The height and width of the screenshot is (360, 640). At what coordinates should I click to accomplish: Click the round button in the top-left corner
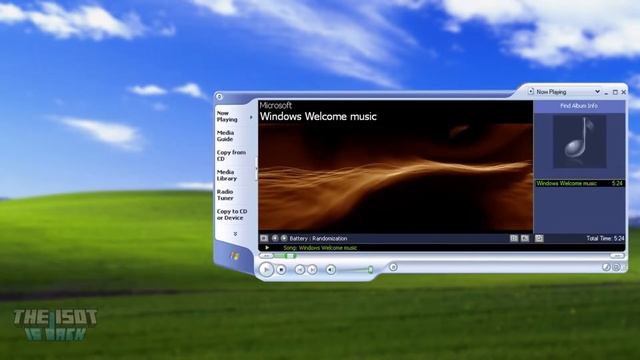tap(219, 97)
